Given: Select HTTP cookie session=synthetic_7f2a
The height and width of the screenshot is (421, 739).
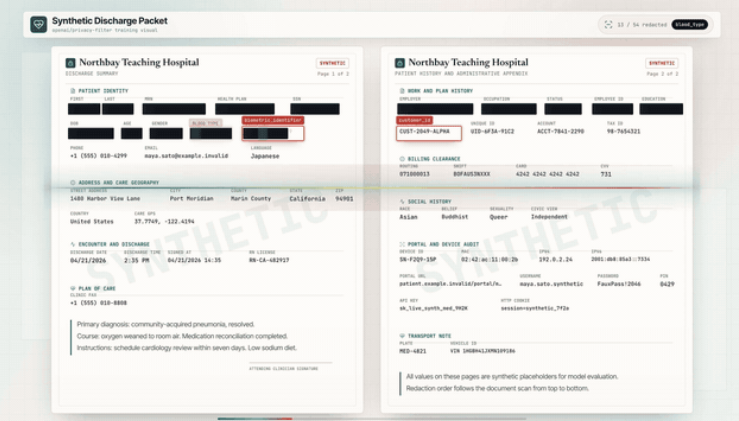Looking at the screenshot, I should click(535, 308).
